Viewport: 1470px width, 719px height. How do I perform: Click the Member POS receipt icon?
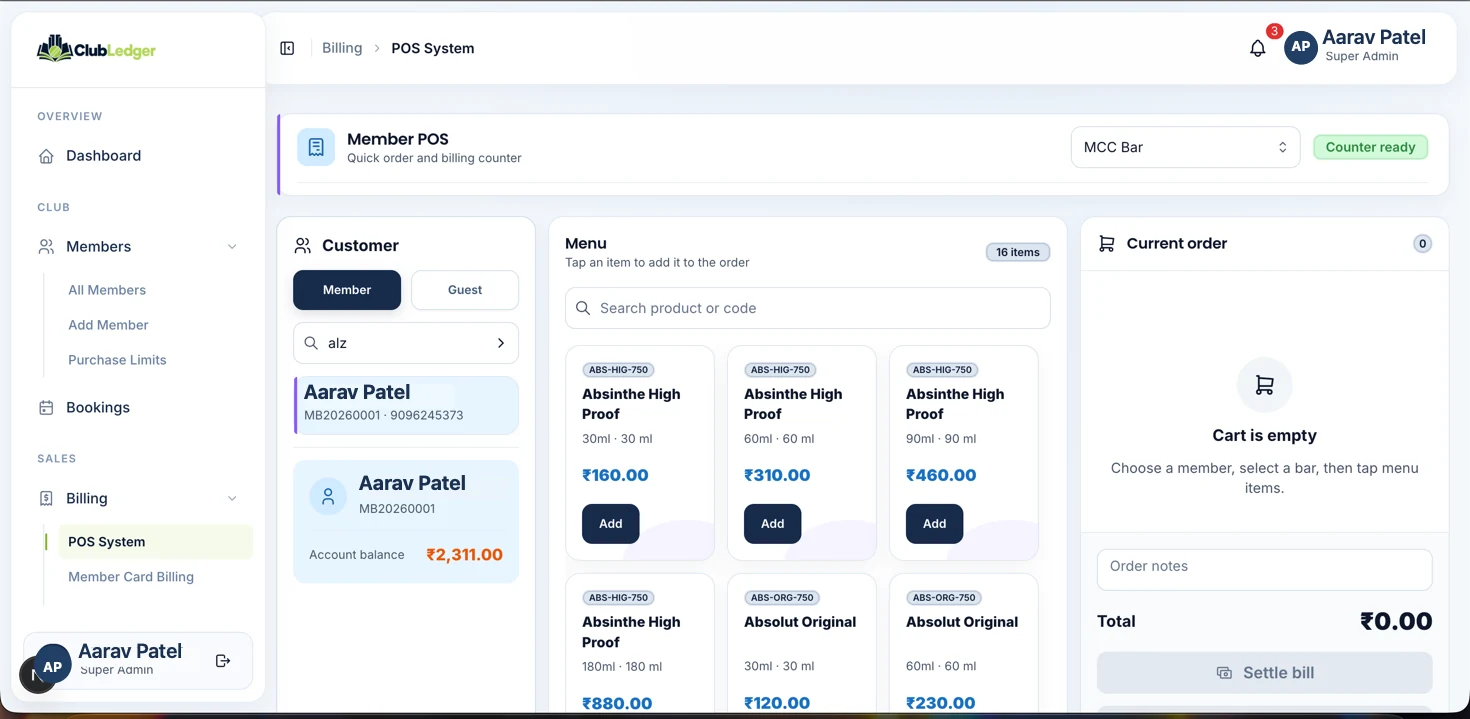[316, 147]
